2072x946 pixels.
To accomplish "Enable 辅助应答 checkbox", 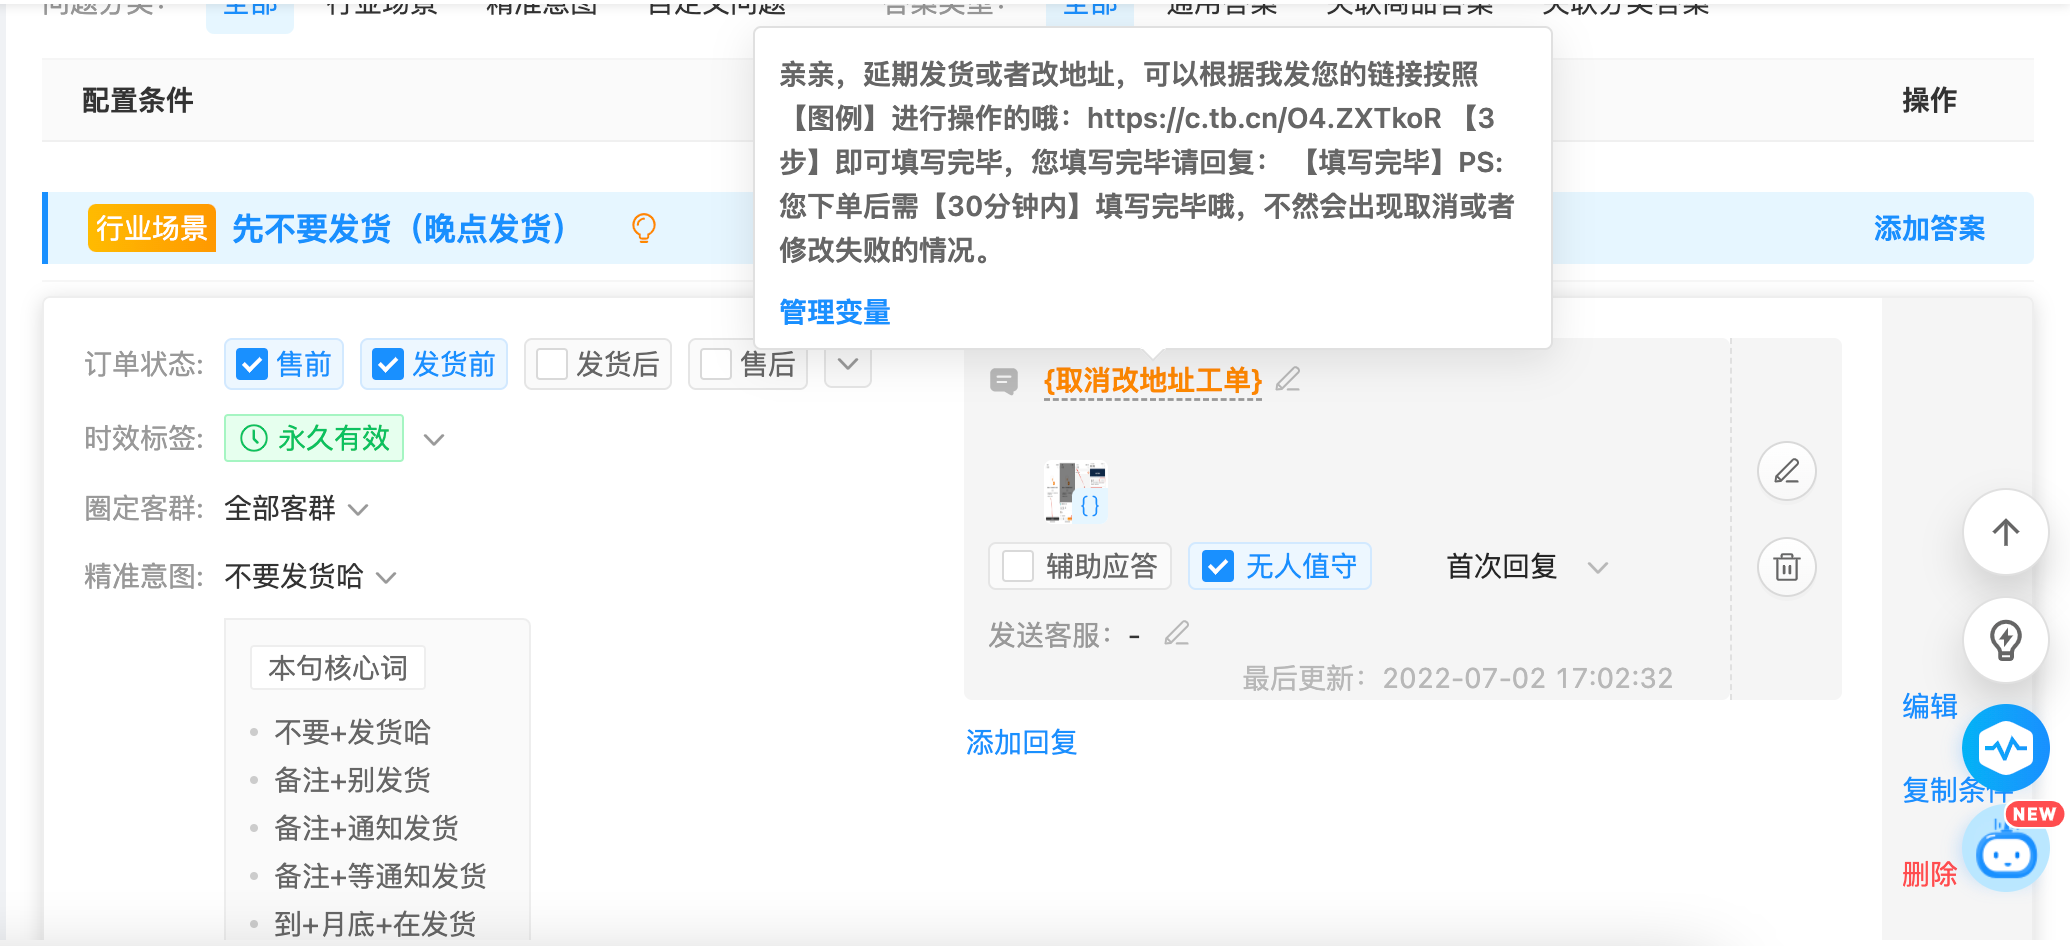I will (x=1018, y=566).
